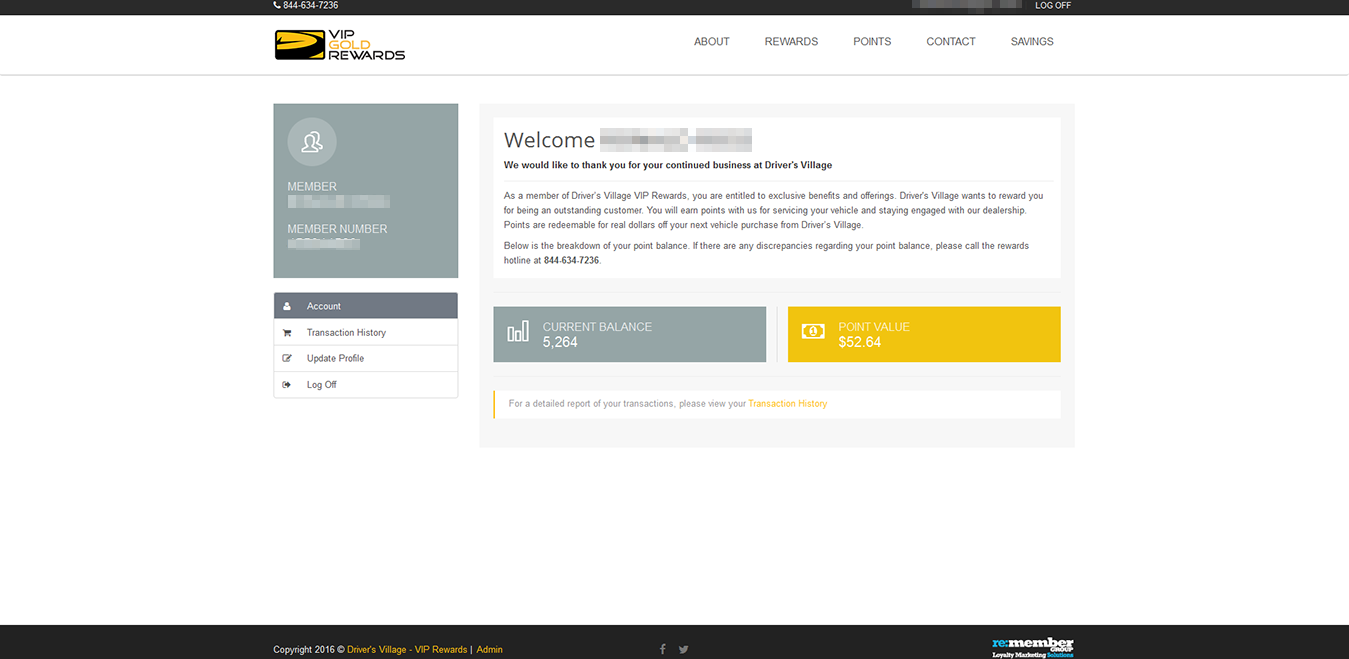Open the REWARDS menu item

coord(791,42)
